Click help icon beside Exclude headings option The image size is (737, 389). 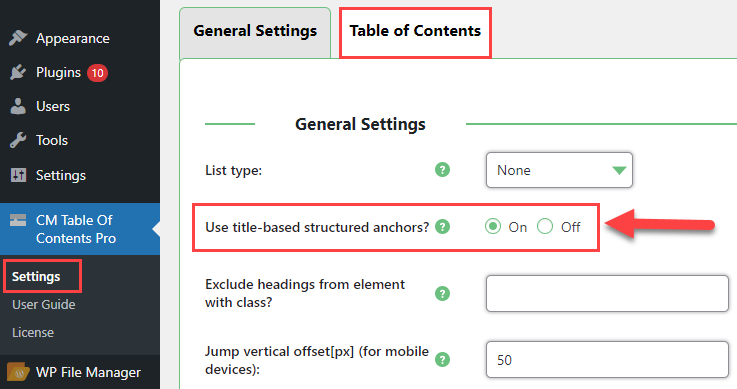click(442, 294)
